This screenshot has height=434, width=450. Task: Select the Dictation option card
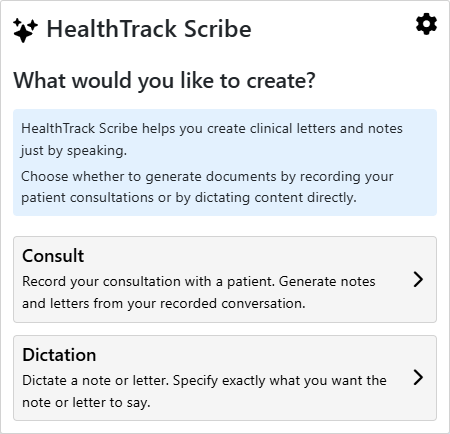tap(225, 378)
